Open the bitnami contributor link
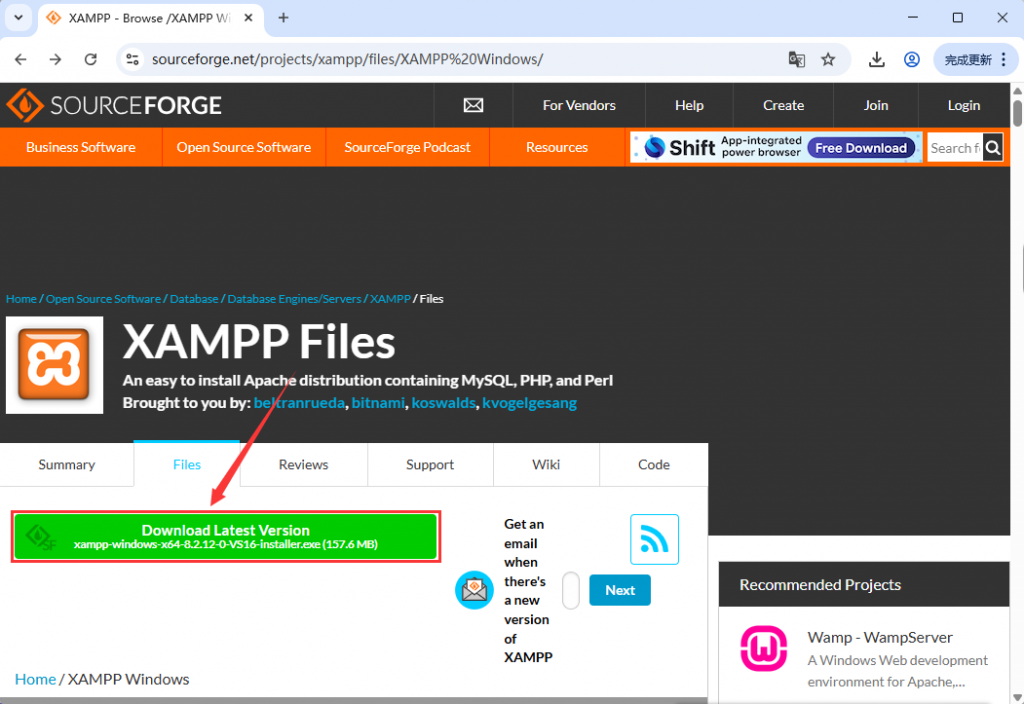Screen dimensions: 1024x704 pos(378,403)
